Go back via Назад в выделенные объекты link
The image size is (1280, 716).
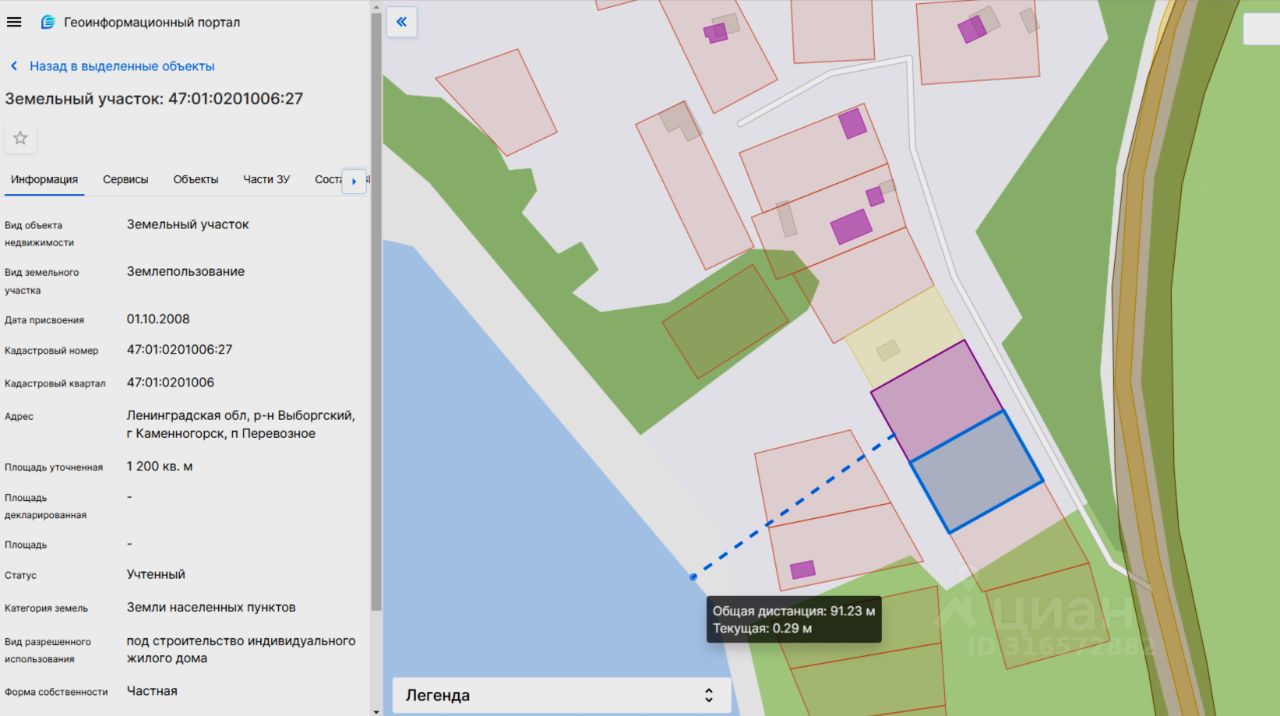[x=122, y=66]
